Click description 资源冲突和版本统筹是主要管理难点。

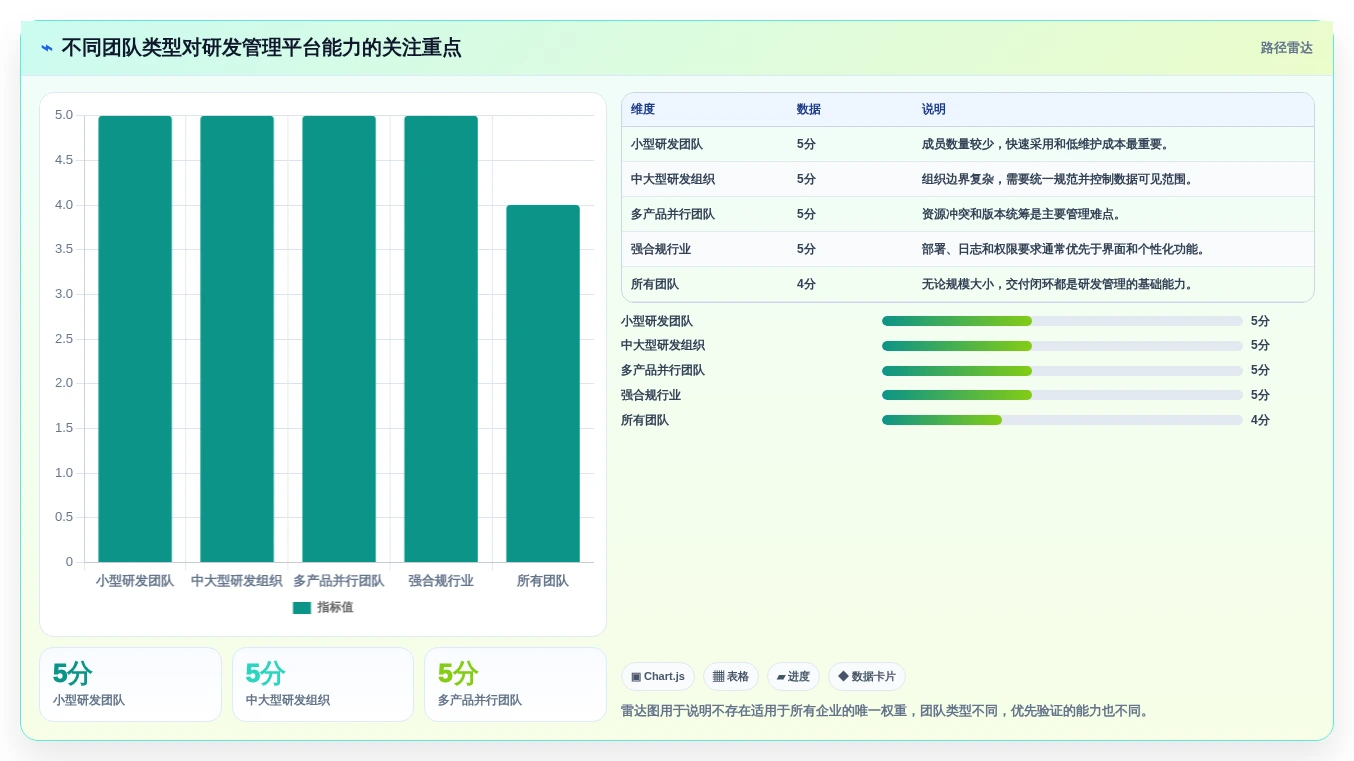(1022, 214)
